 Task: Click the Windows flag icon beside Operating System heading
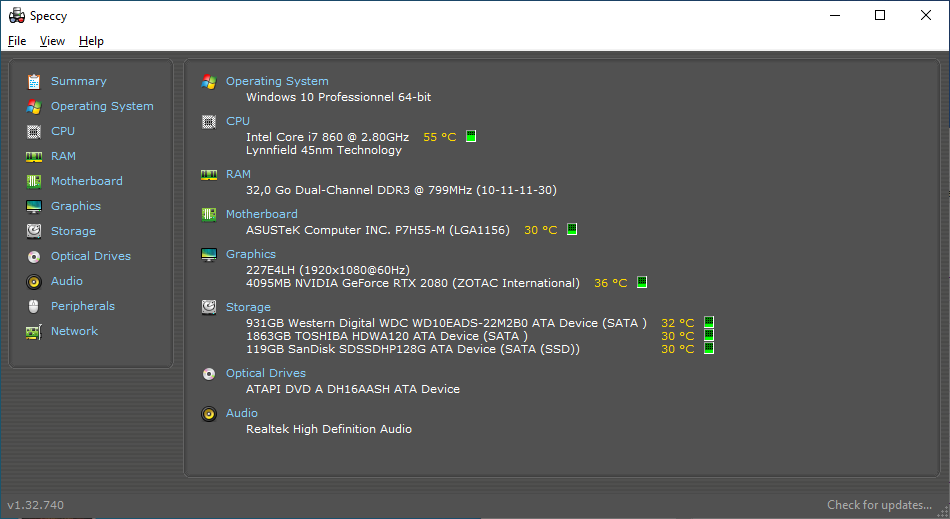[209, 82]
